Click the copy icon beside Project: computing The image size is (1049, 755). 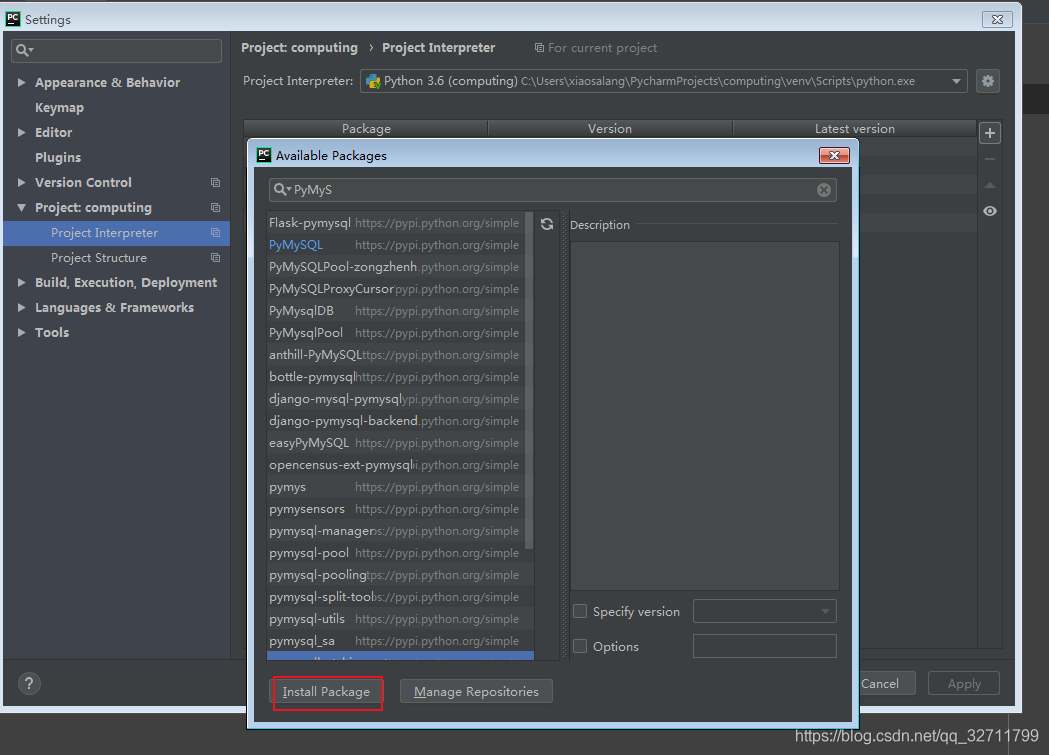click(215, 207)
